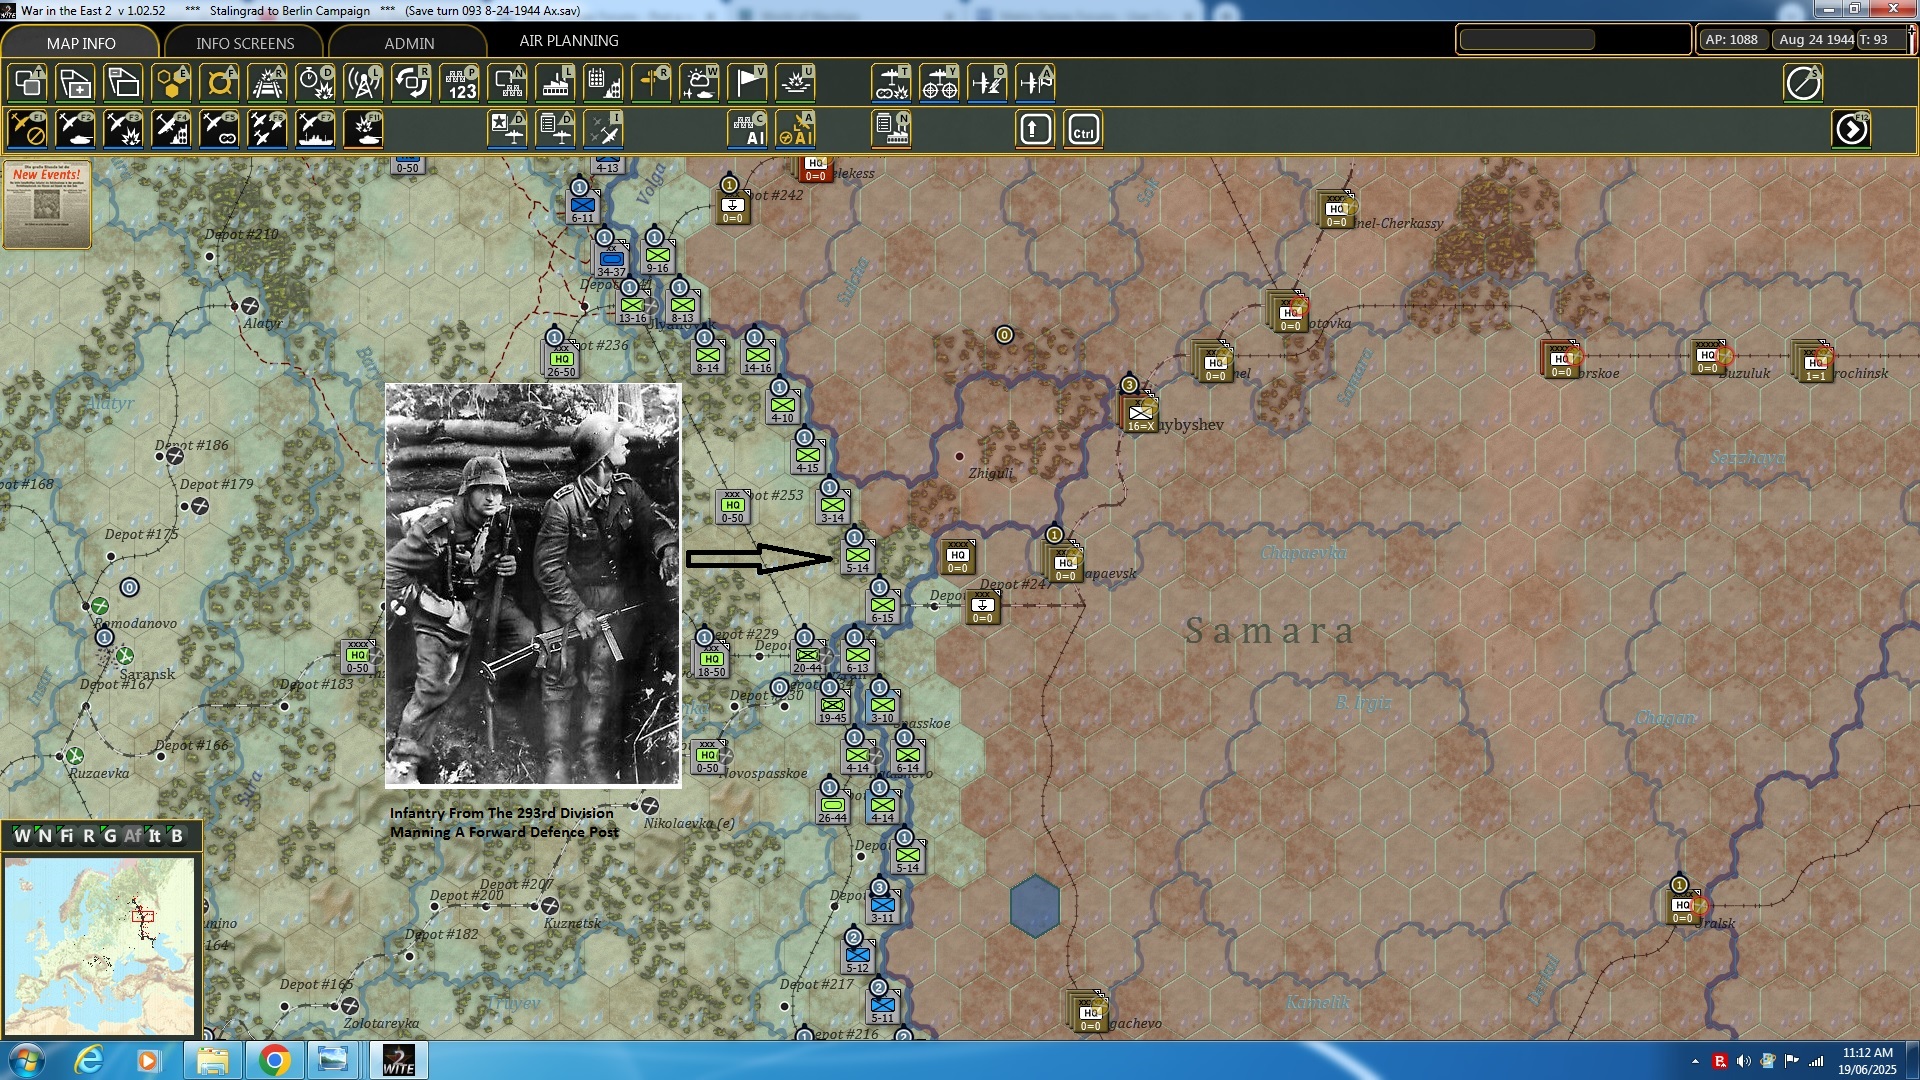Open Internet Explorer from the taskbar
This screenshot has width=1920, height=1080.
pos(89,1060)
